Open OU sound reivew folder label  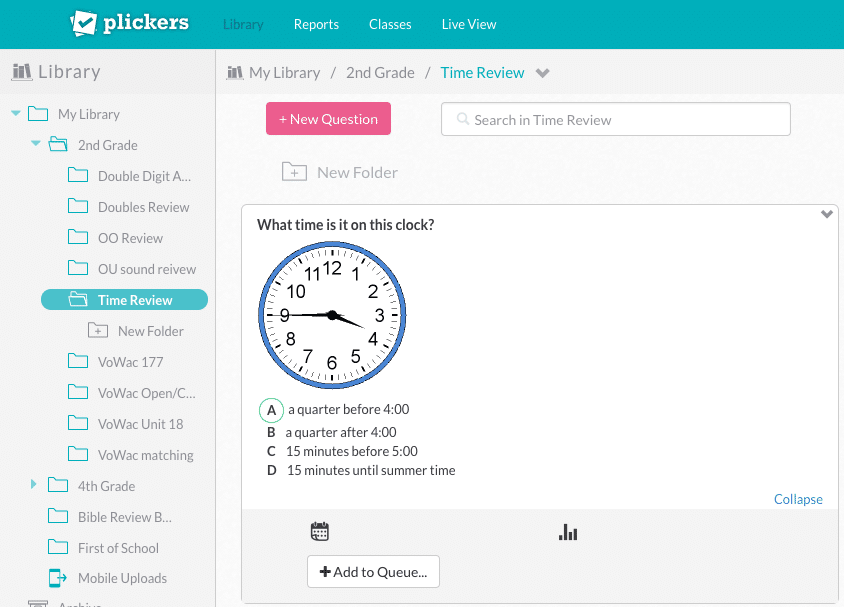(x=147, y=269)
